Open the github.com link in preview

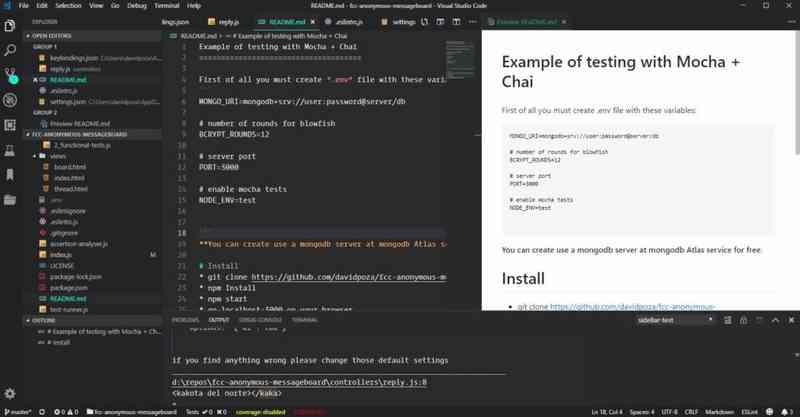click(x=632, y=306)
